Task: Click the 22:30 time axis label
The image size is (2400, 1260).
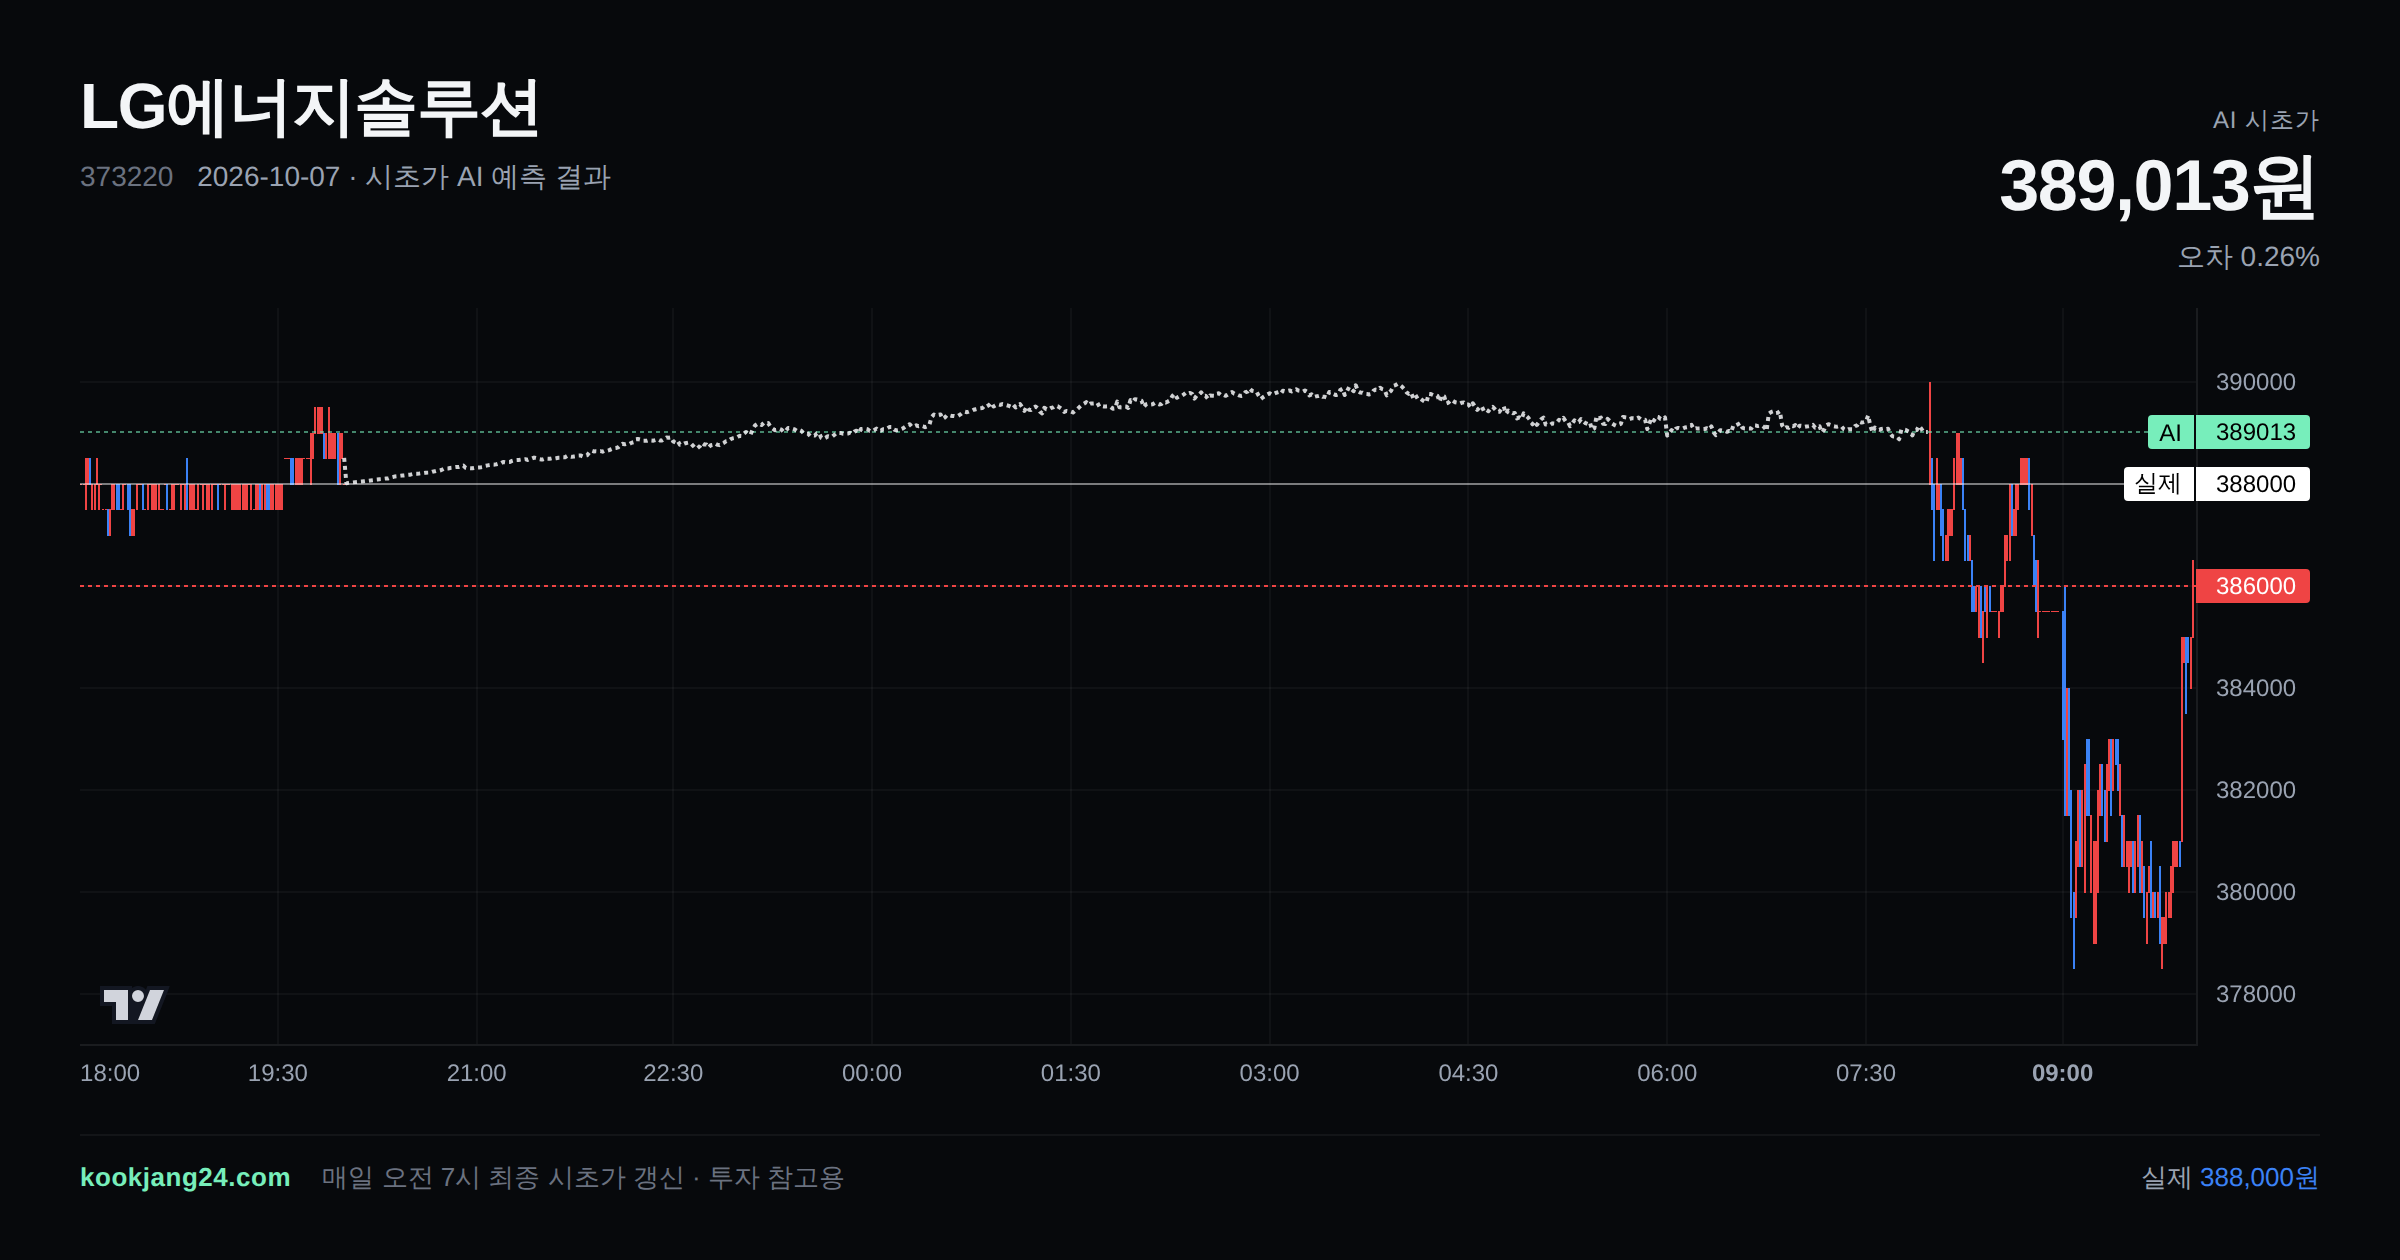Action: [673, 1073]
